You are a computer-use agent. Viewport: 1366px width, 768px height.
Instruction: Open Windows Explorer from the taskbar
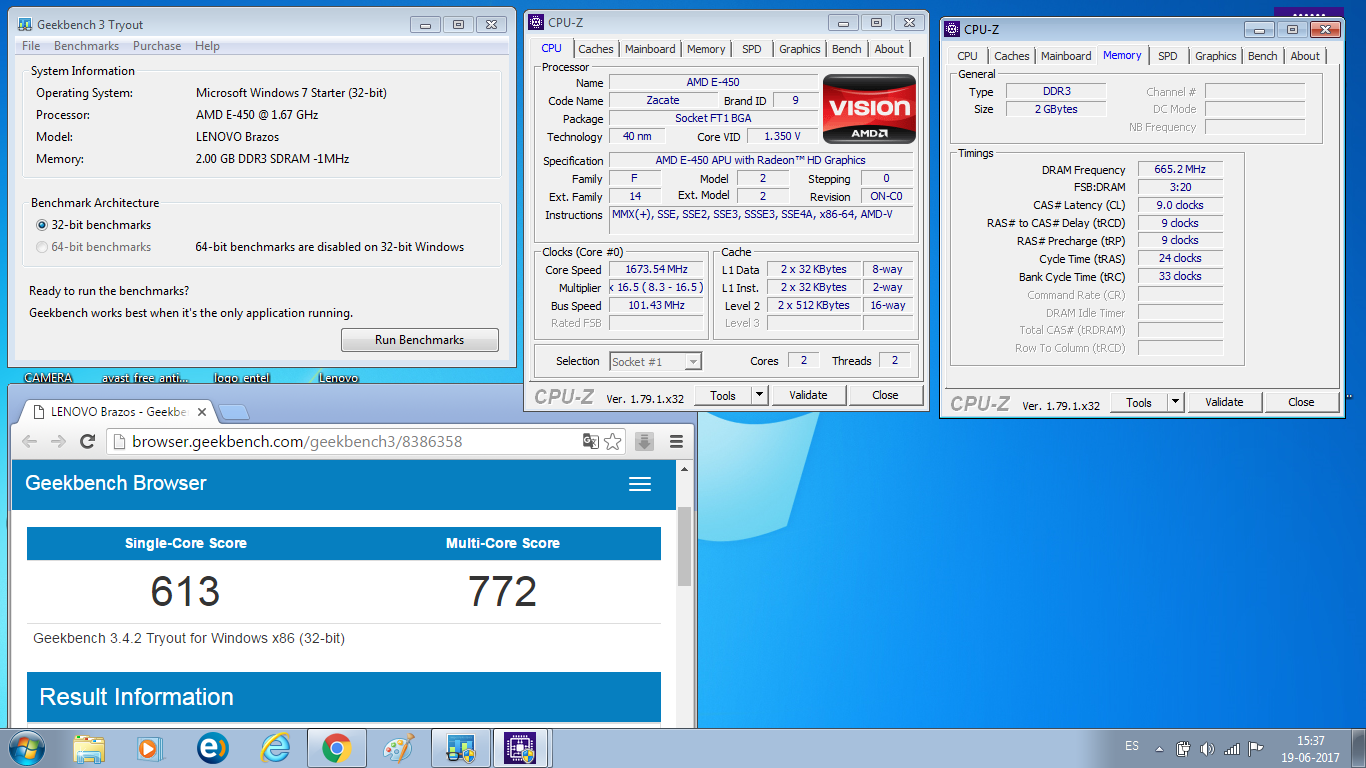coord(89,748)
